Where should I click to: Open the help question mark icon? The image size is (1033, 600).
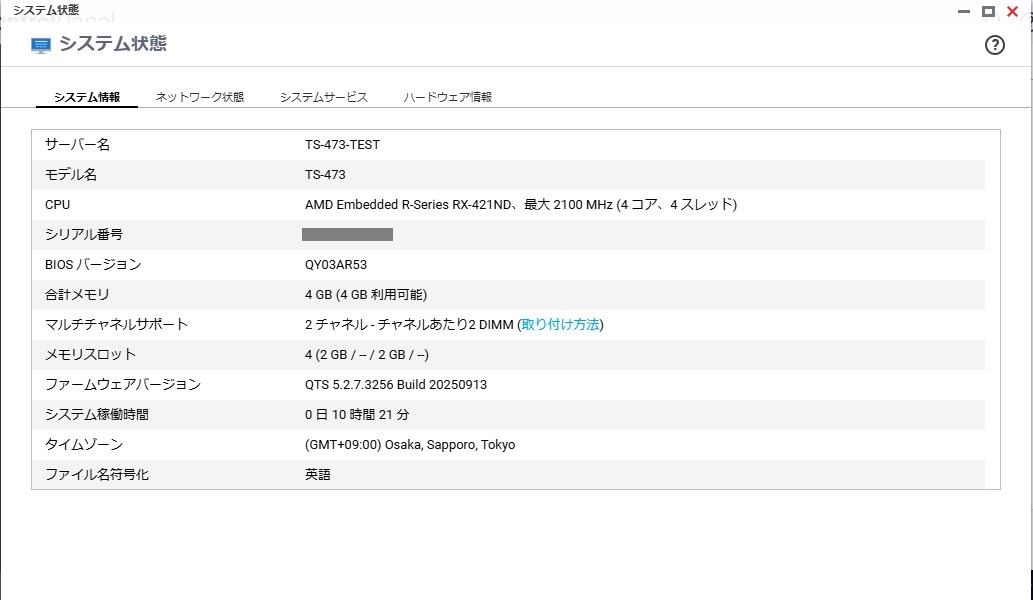click(x=994, y=45)
